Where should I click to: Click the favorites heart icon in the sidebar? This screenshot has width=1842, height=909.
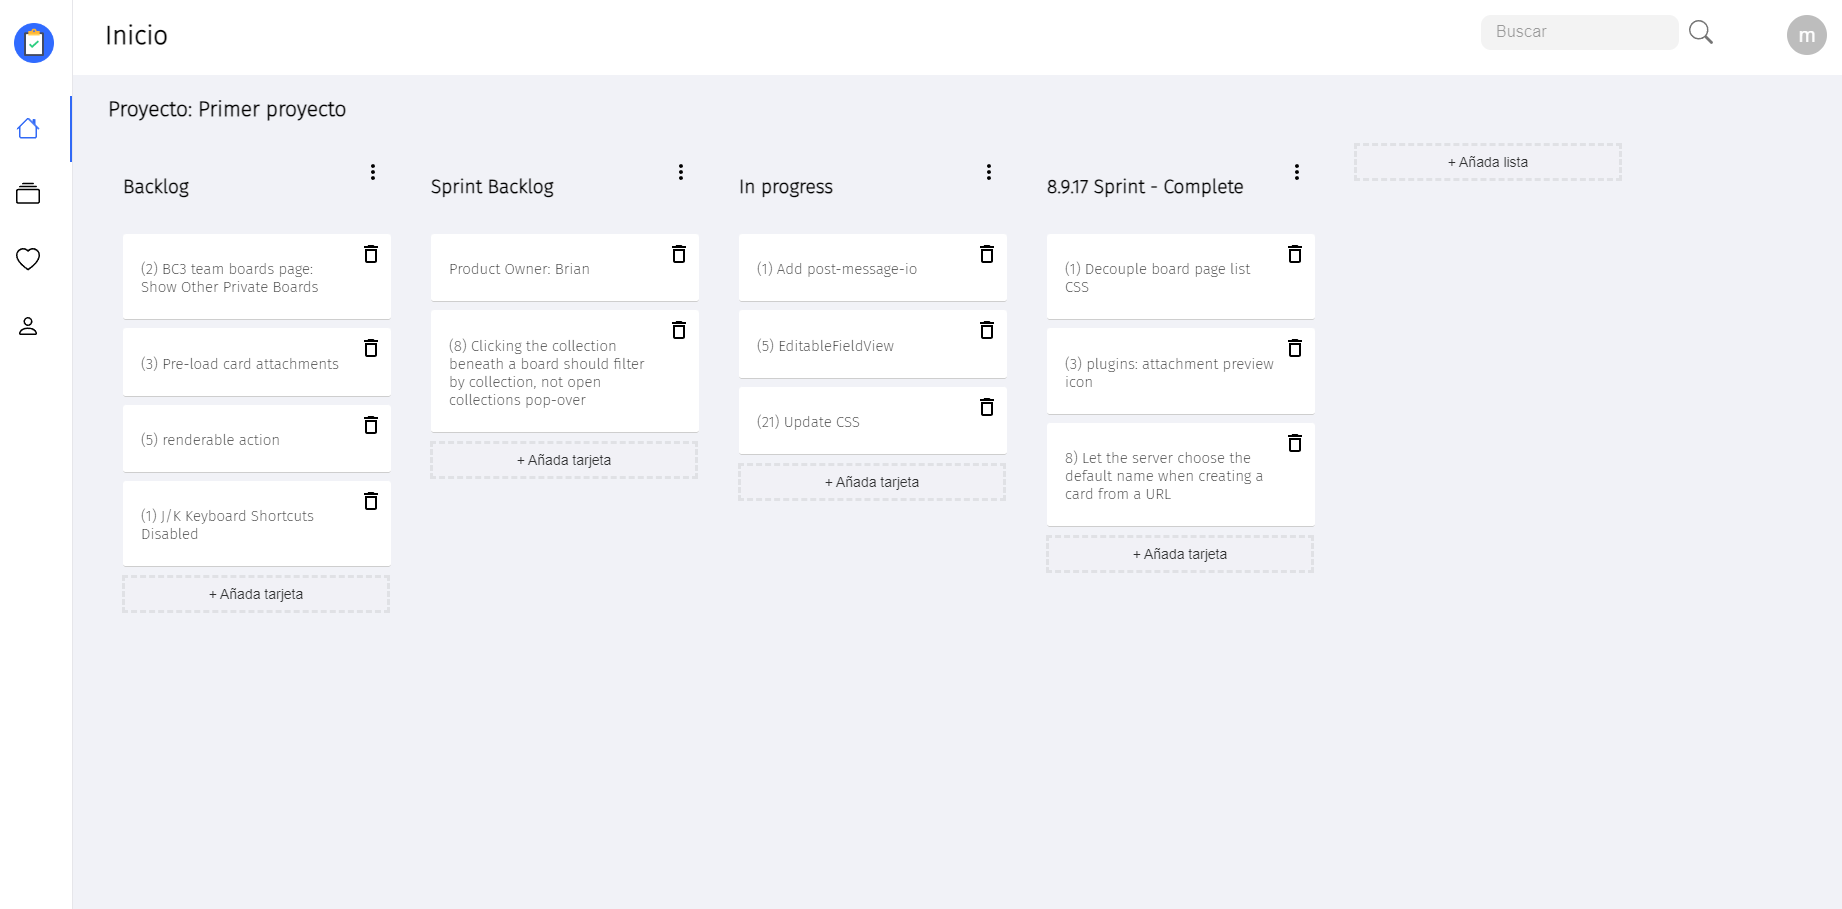[28, 259]
